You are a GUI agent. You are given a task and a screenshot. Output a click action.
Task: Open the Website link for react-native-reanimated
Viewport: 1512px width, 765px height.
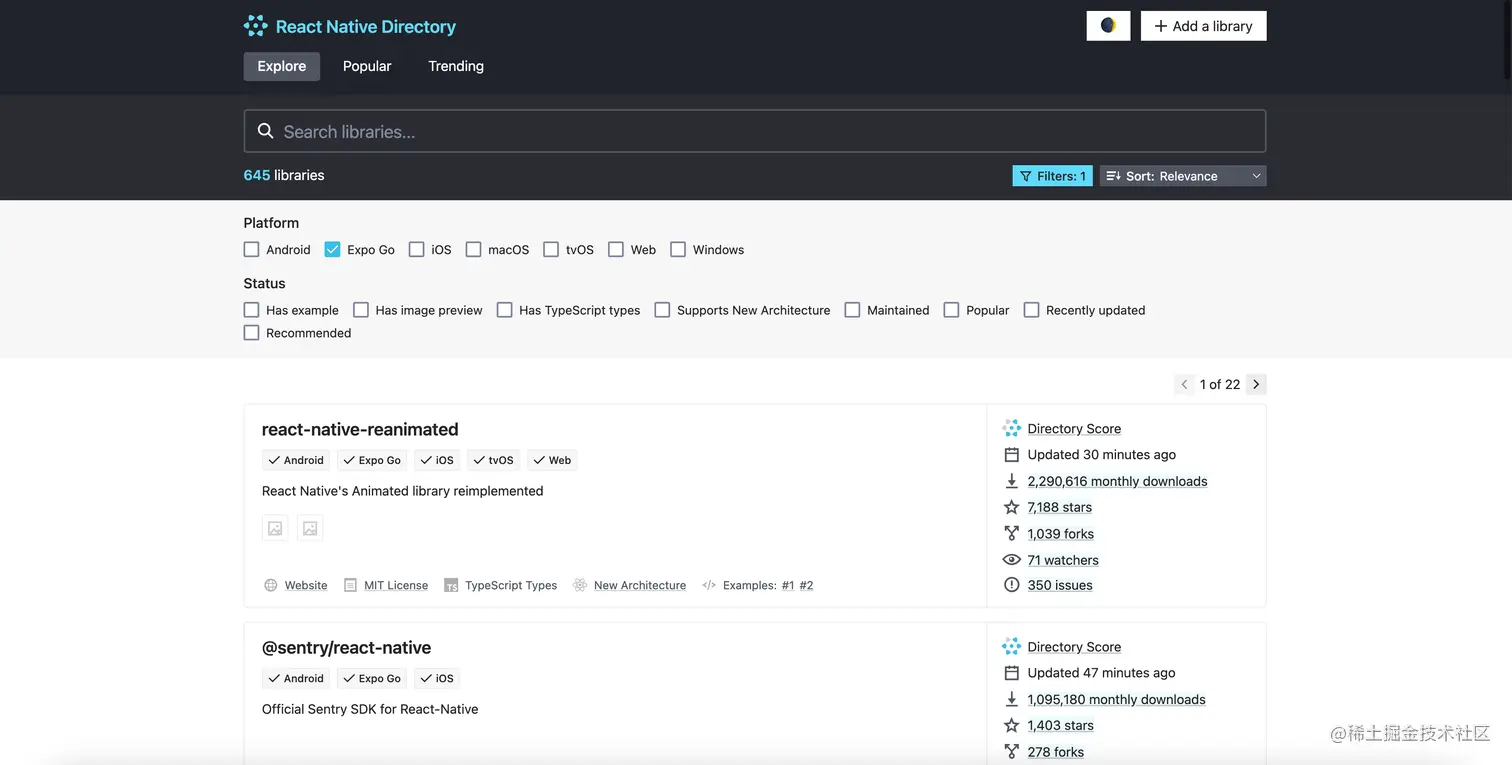point(306,585)
